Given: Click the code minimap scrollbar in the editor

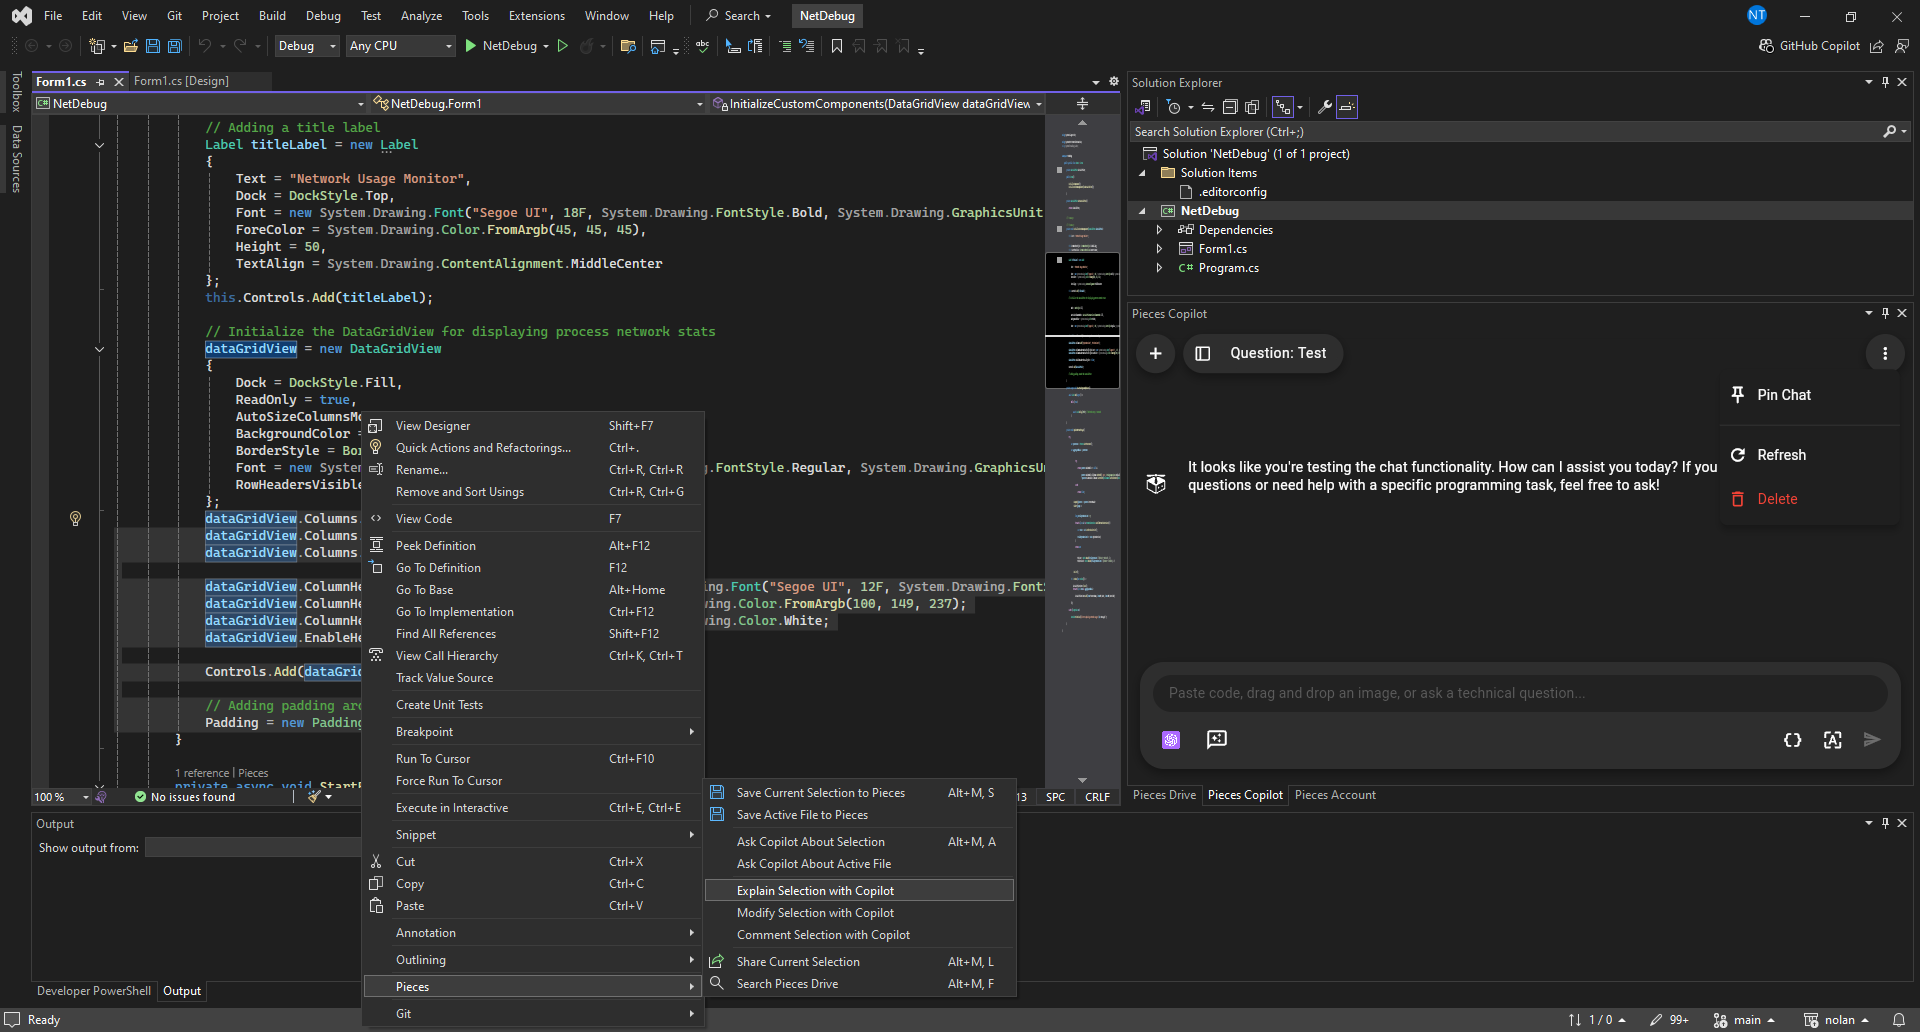Looking at the screenshot, I should pos(1082,450).
